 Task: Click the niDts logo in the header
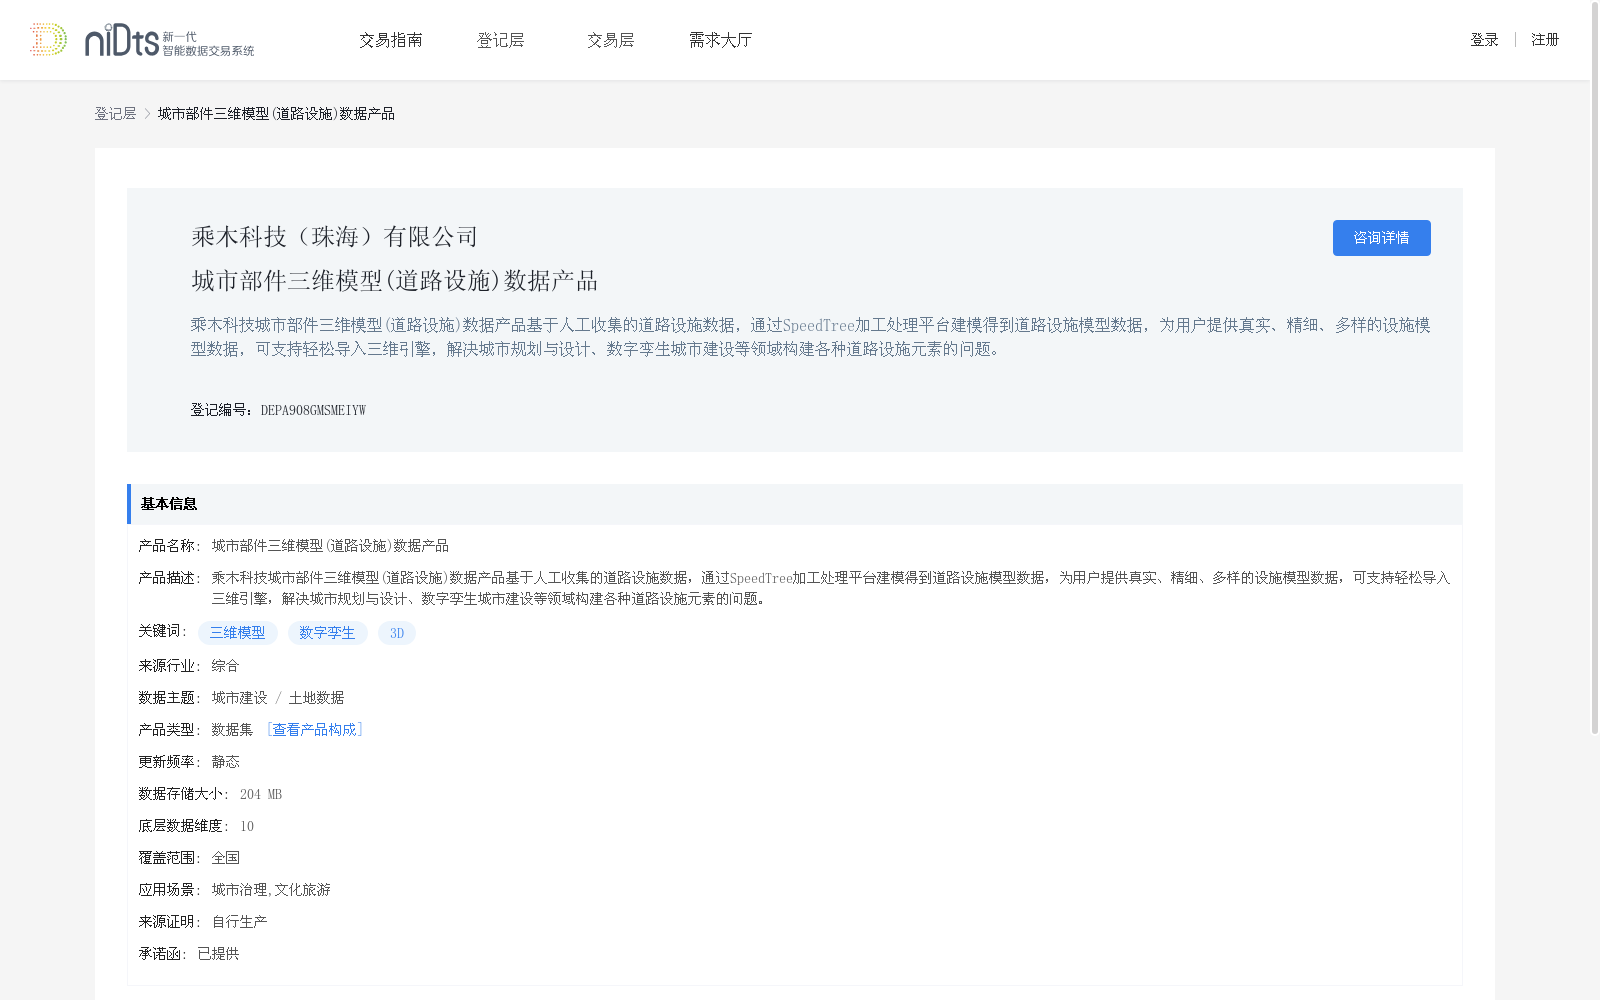142,40
